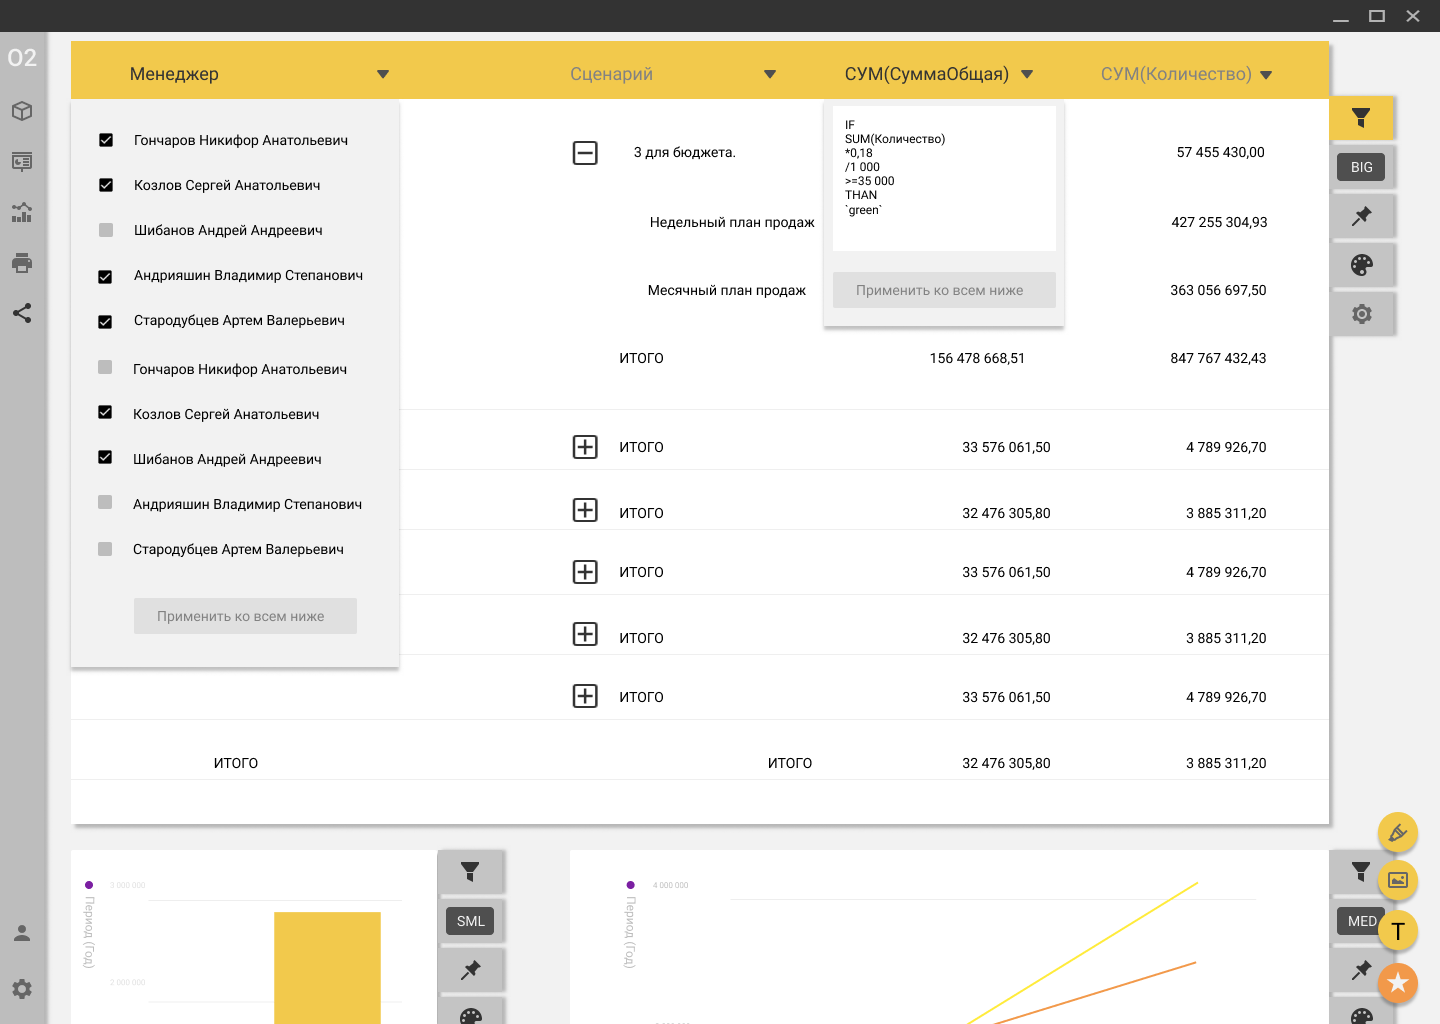Collapse the '3 для бюджета' group with minus
This screenshot has height=1024, width=1440.
(585, 153)
